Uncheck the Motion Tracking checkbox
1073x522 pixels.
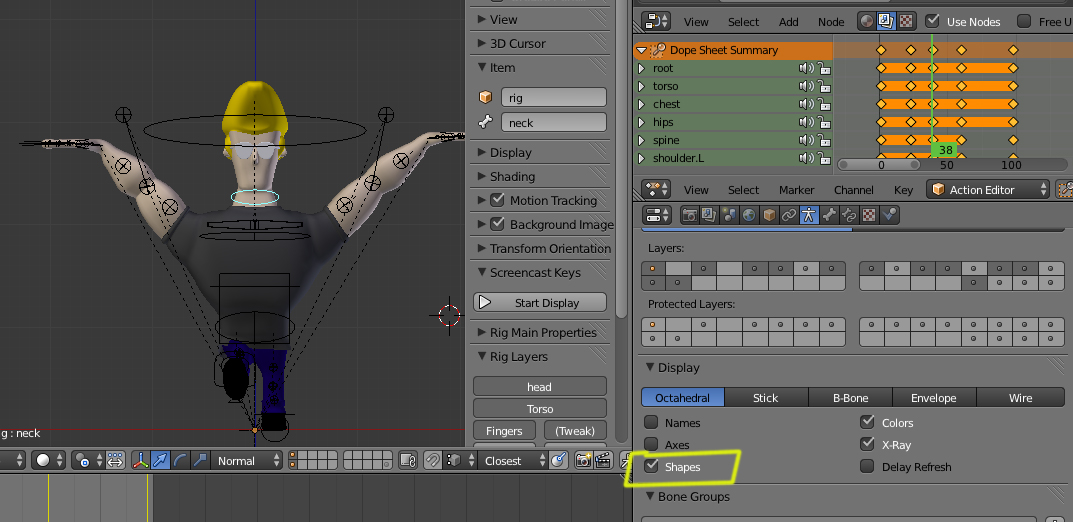[498, 200]
